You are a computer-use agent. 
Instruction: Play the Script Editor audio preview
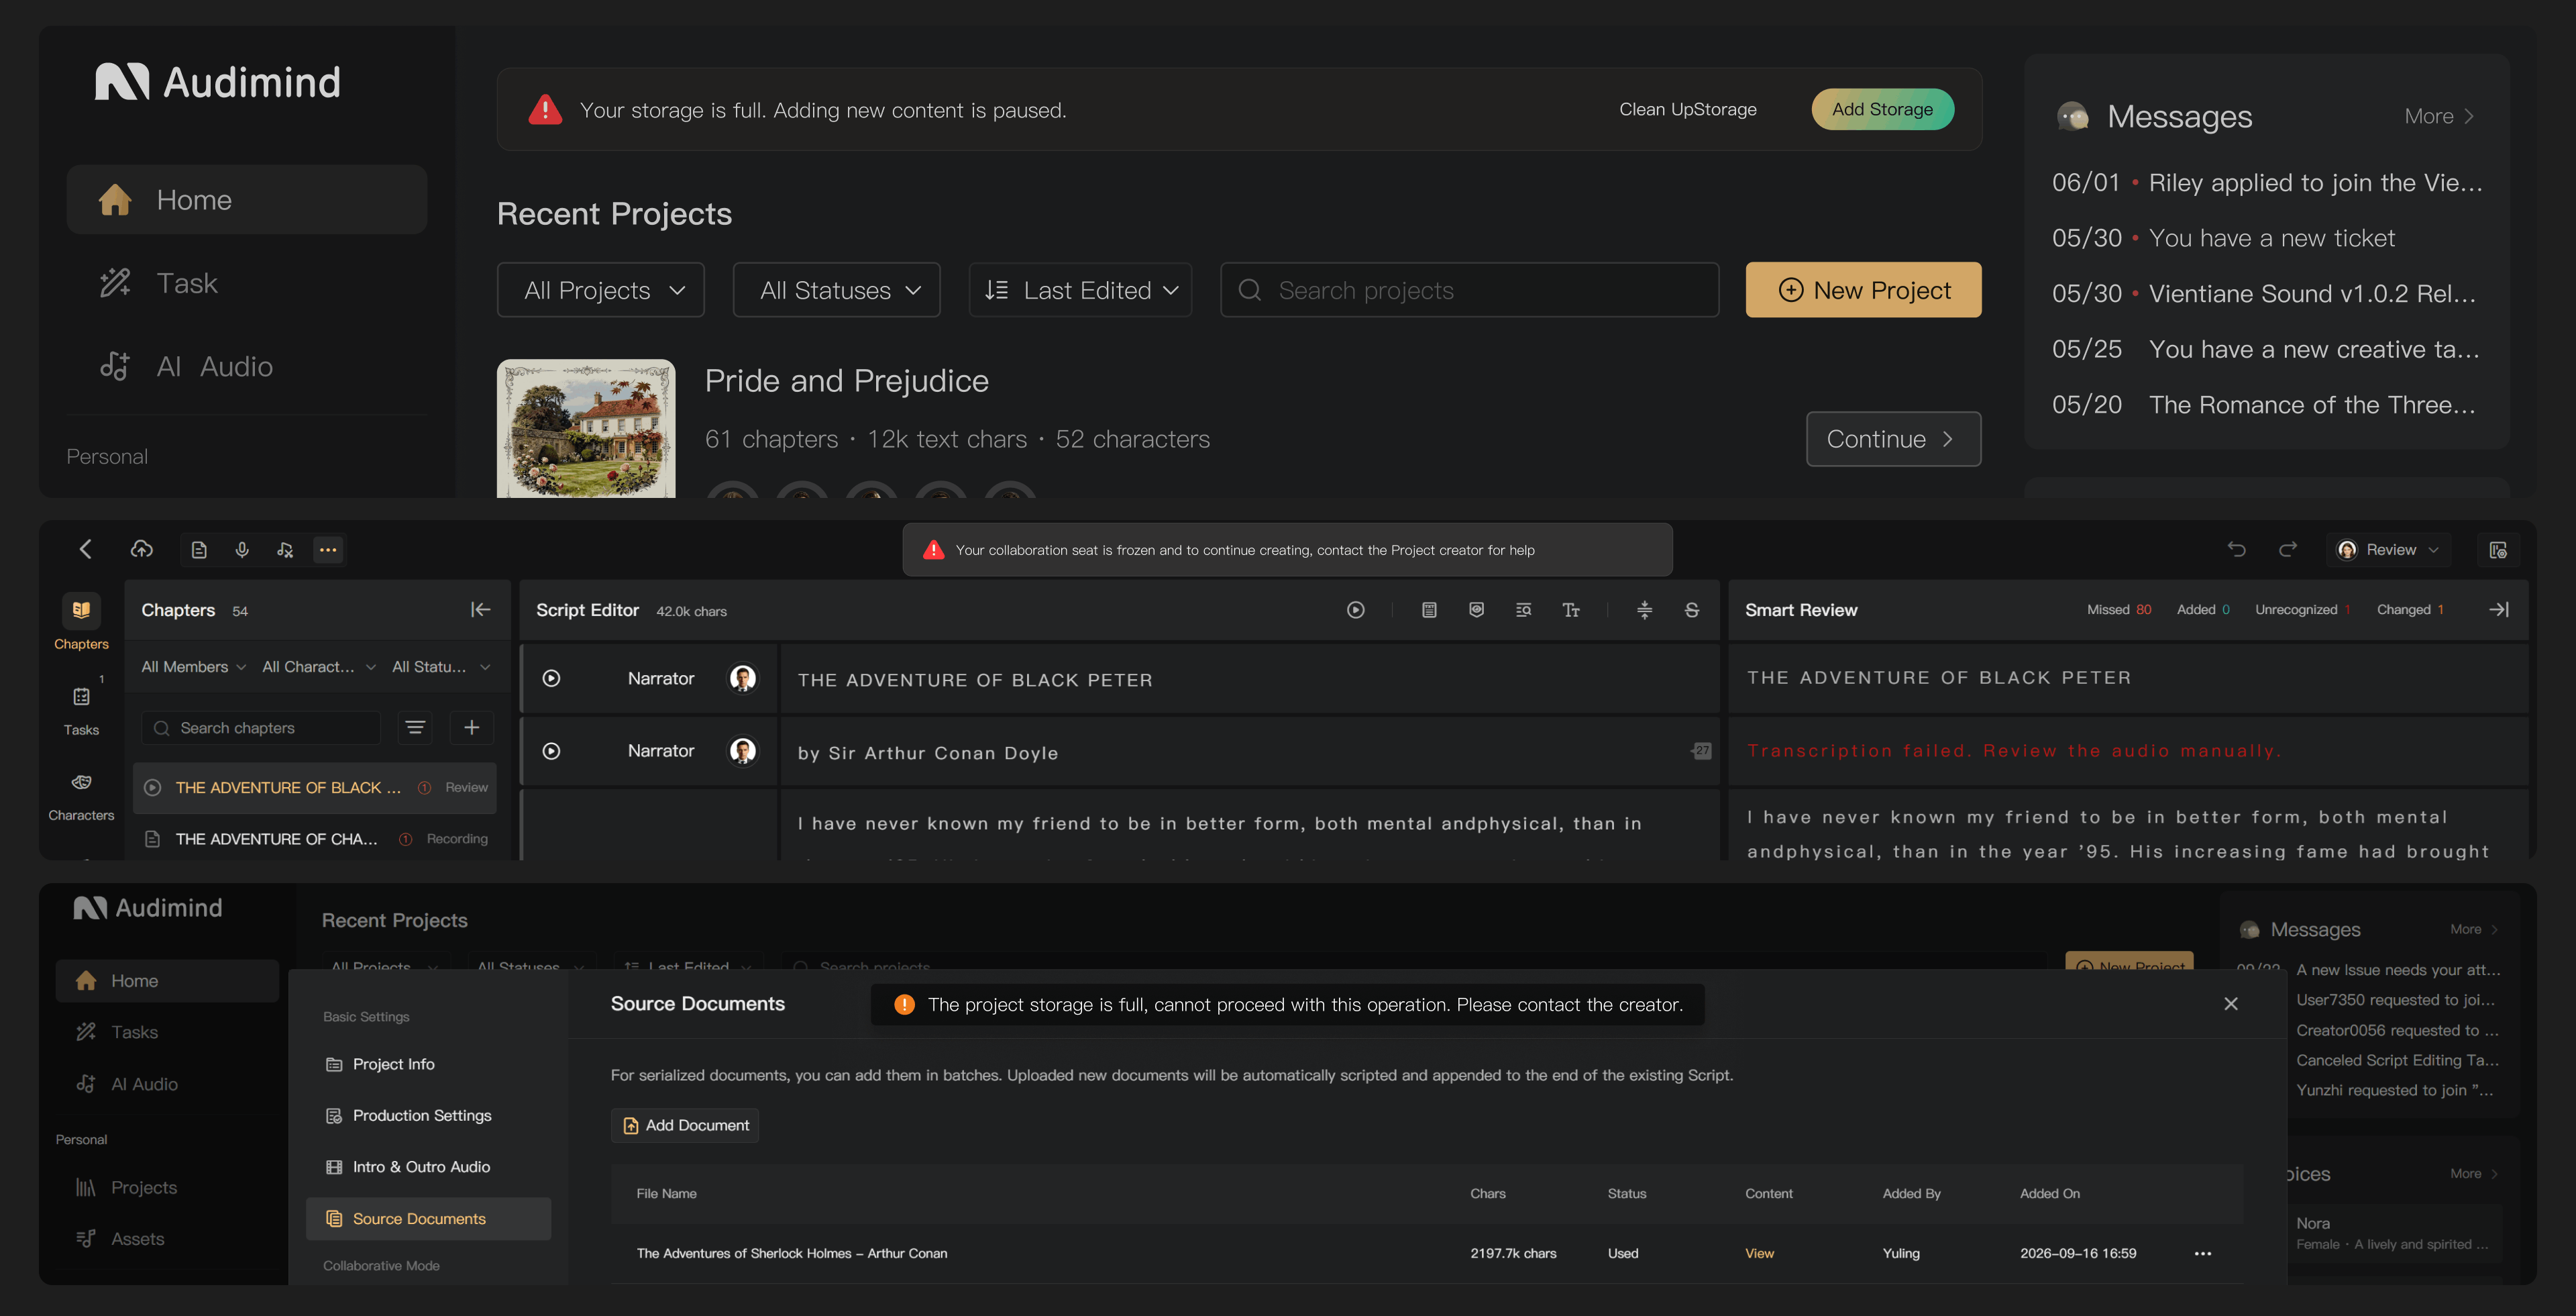point(1356,610)
